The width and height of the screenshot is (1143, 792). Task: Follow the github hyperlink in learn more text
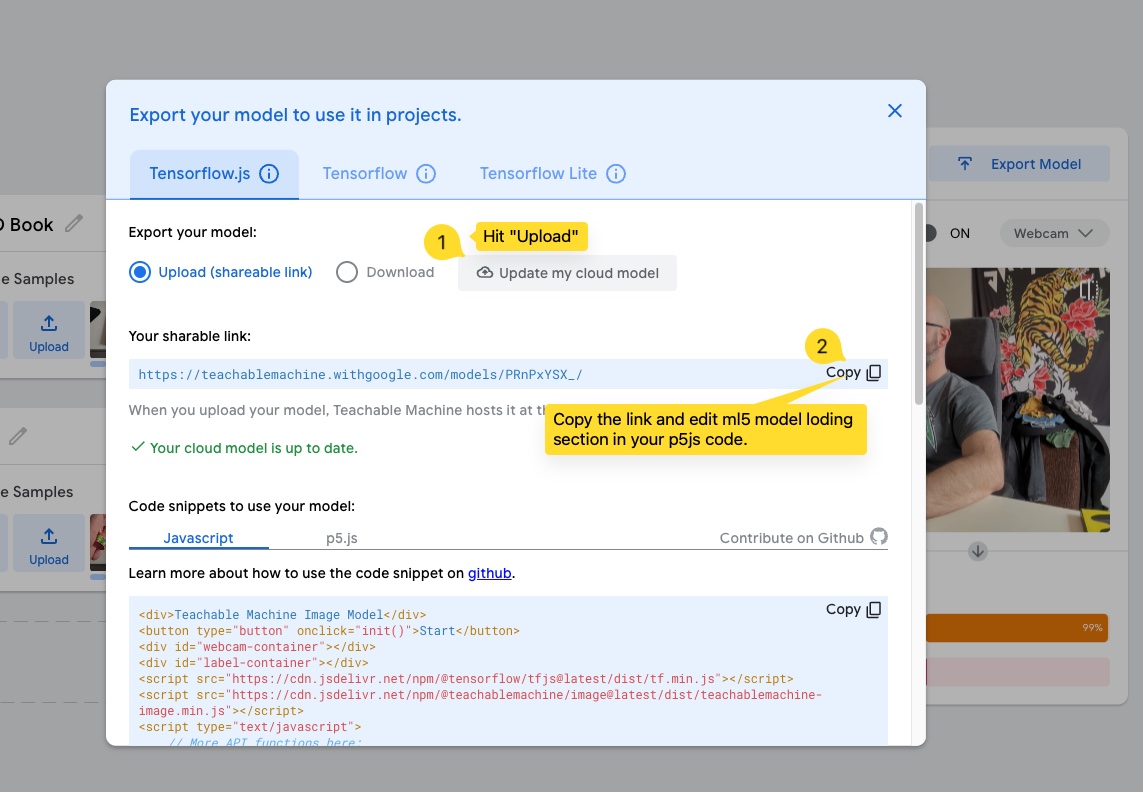489,573
